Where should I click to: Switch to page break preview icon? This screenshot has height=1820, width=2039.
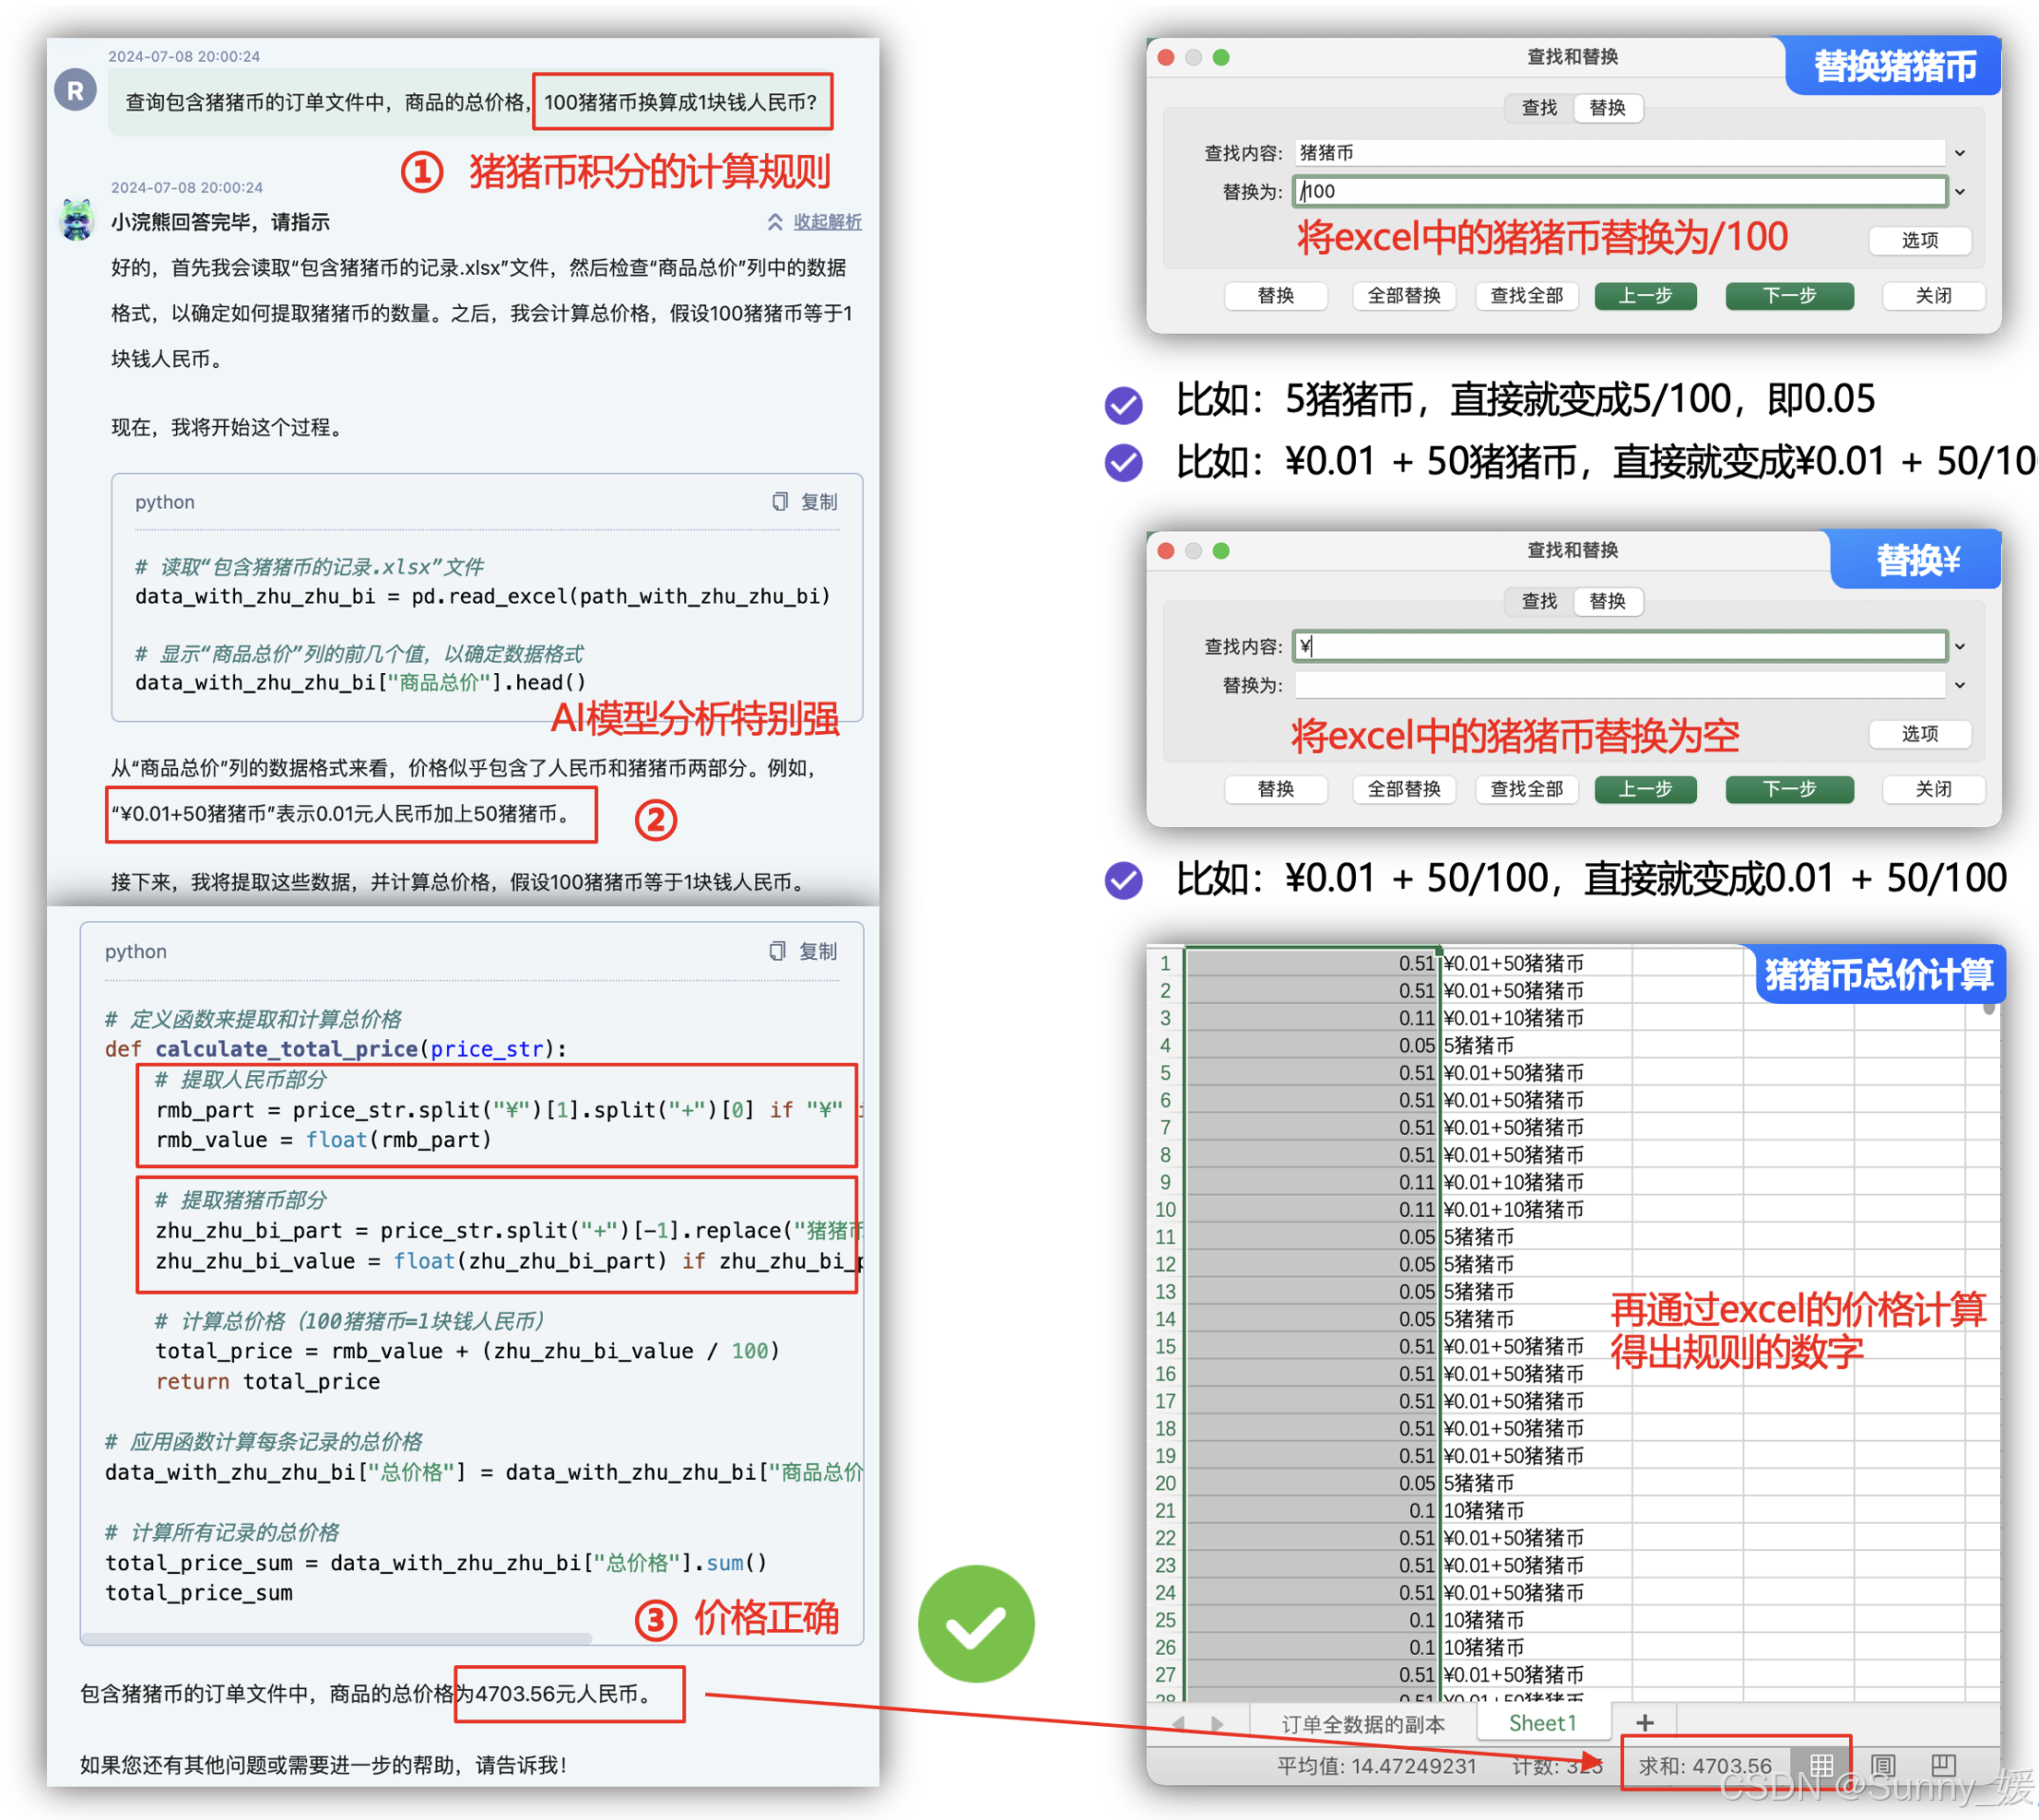(1943, 1766)
